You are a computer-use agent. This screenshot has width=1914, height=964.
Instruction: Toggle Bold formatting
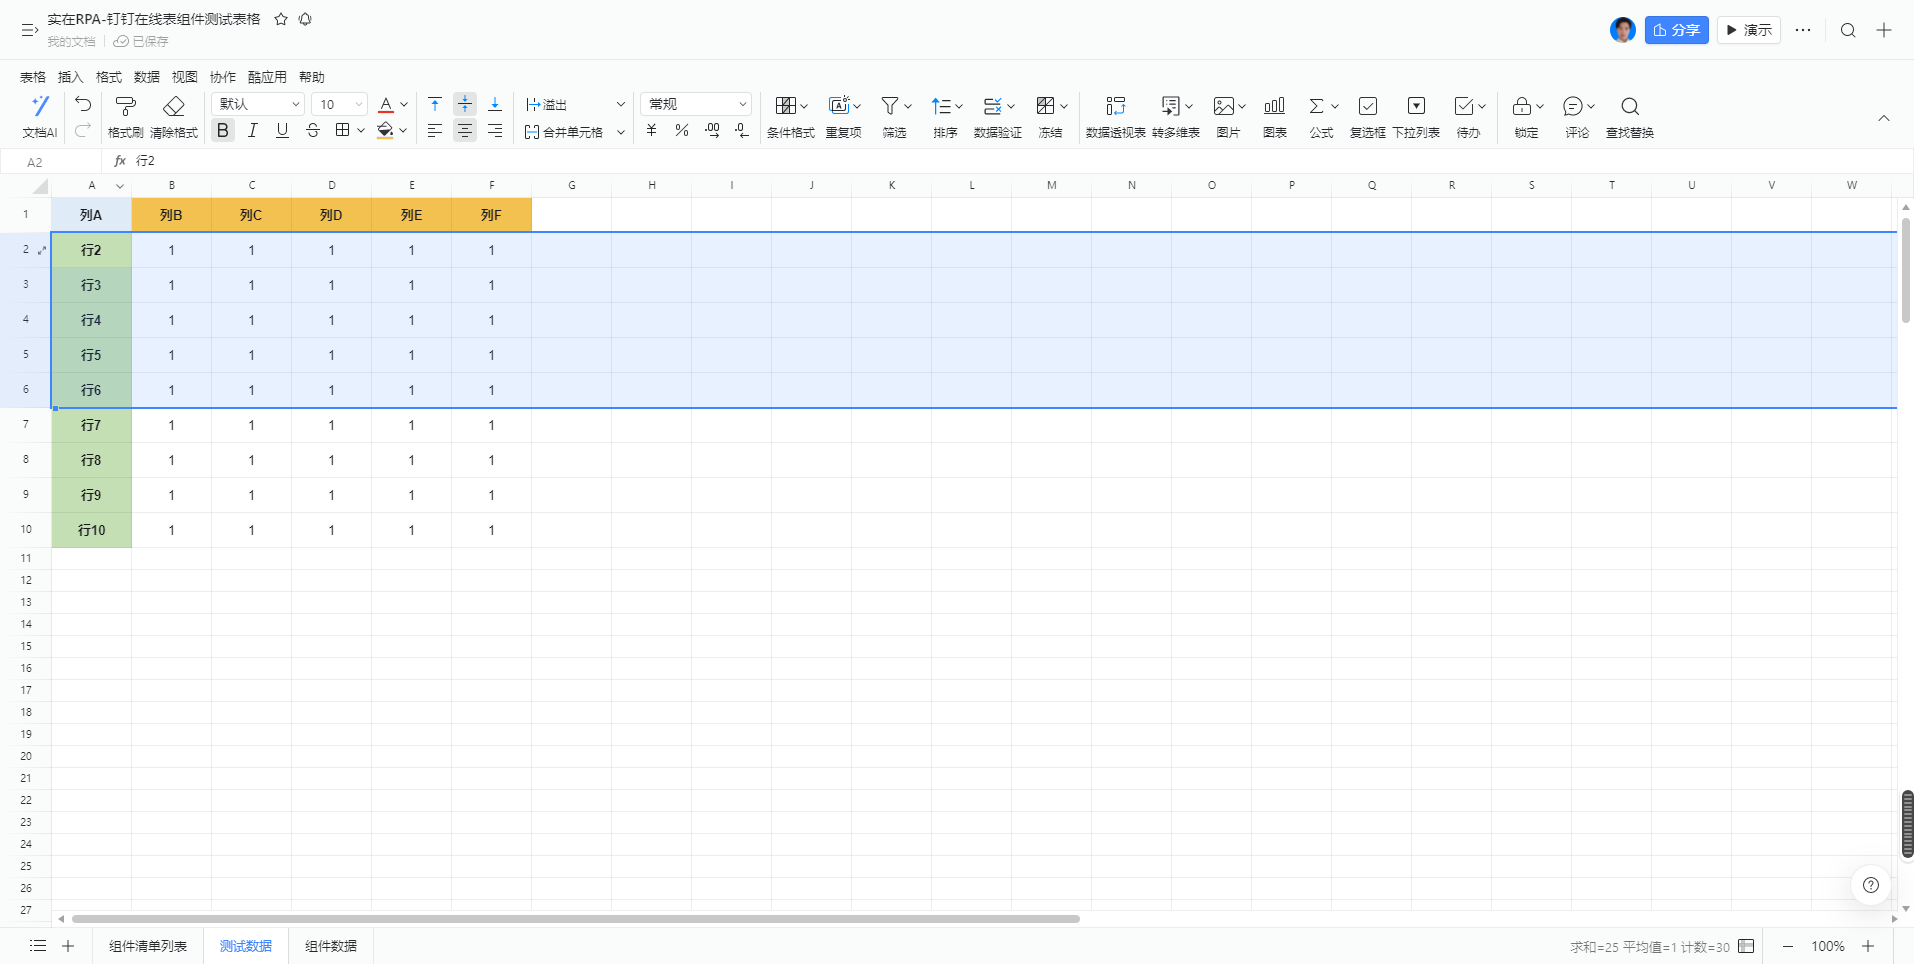[x=223, y=131]
